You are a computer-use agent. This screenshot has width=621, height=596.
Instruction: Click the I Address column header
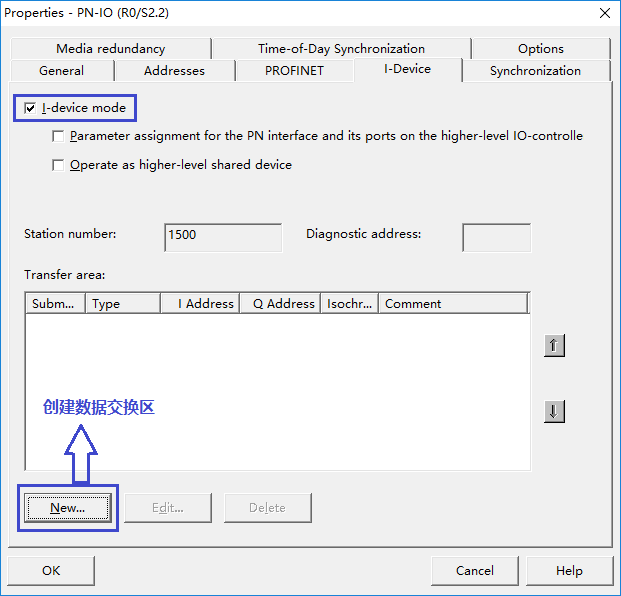pyautogui.click(x=200, y=304)
